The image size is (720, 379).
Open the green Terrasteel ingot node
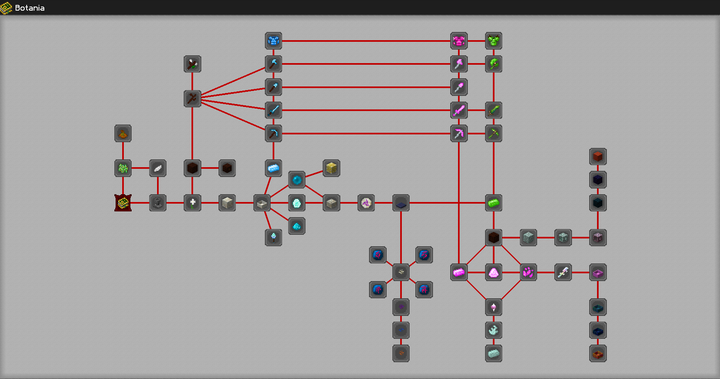click(494, 203)
